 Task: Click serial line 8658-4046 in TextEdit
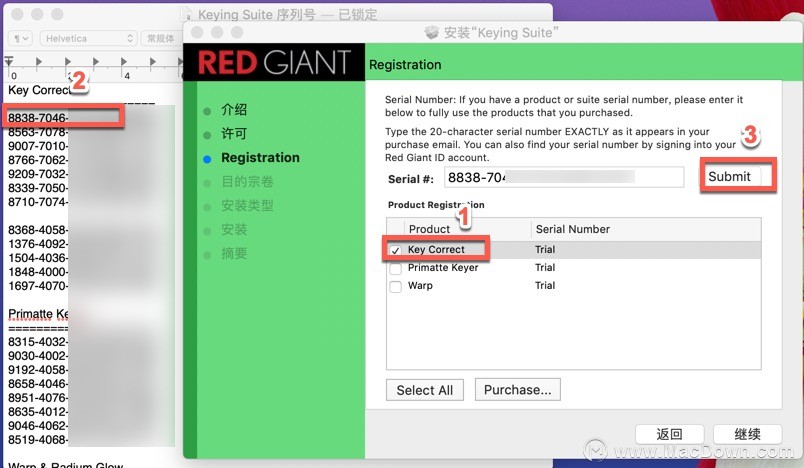[x=37, y=383]
